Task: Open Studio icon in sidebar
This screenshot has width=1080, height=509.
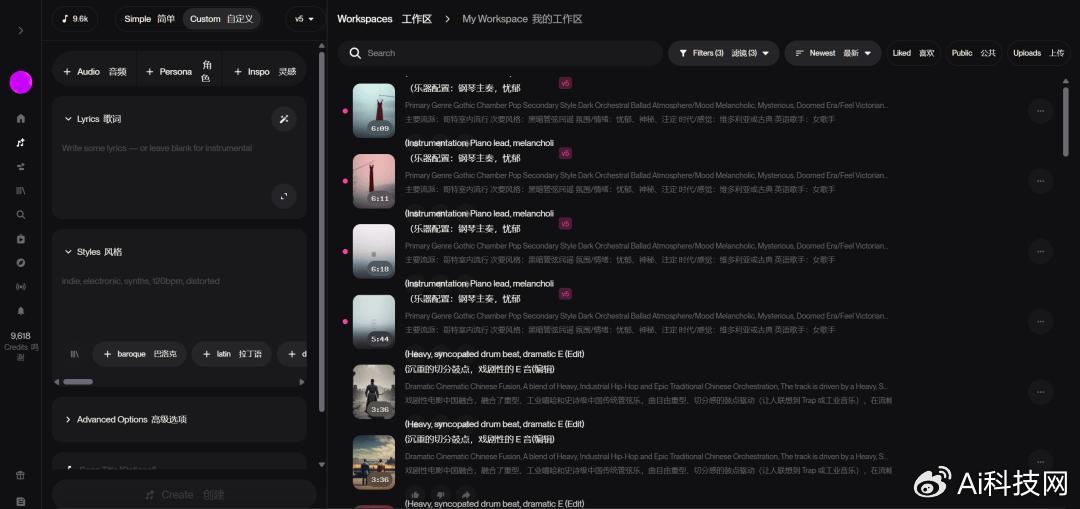Action: [x=21, y=167]
